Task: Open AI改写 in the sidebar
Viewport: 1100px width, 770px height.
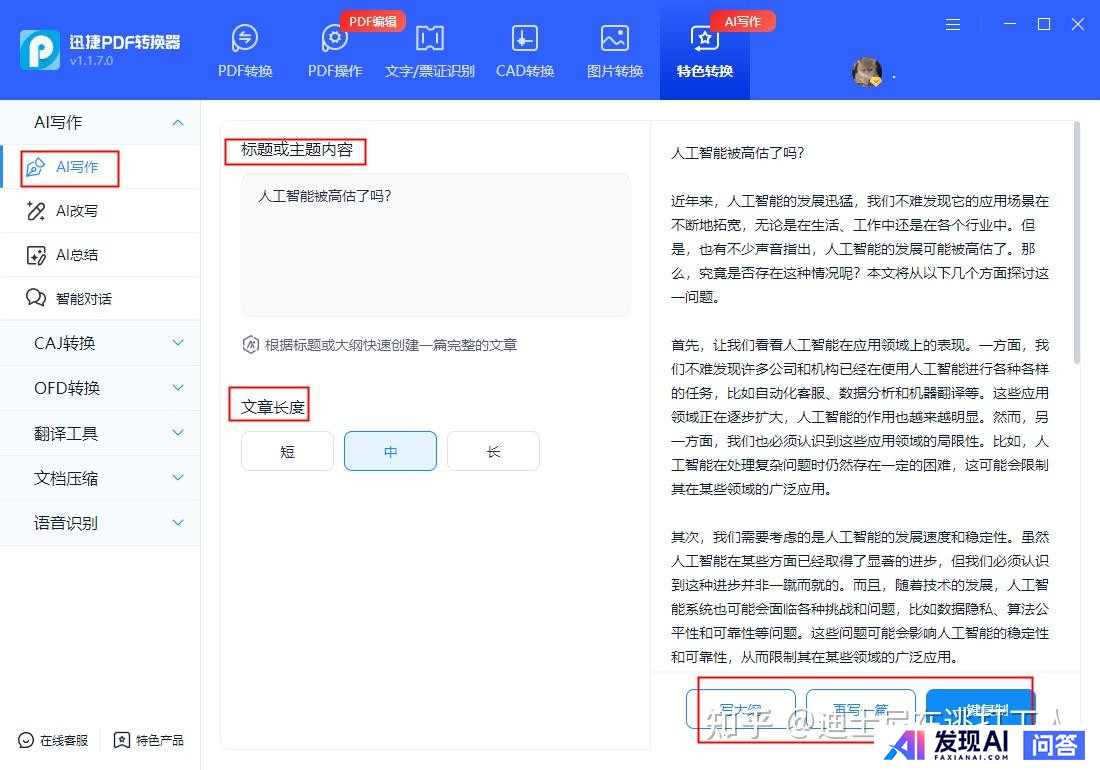Action: point(76,211)
